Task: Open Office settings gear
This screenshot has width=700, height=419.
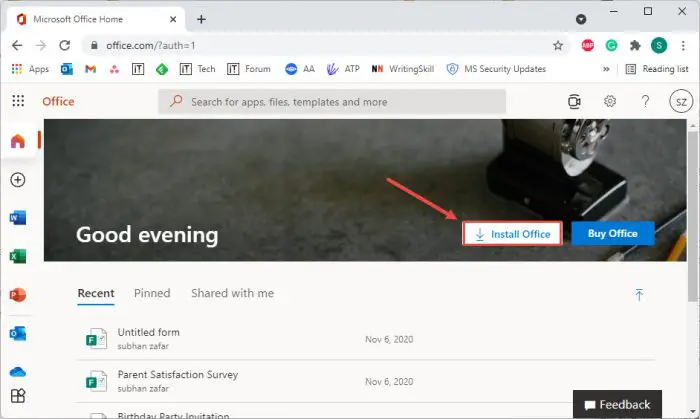Action: point(610,101)
